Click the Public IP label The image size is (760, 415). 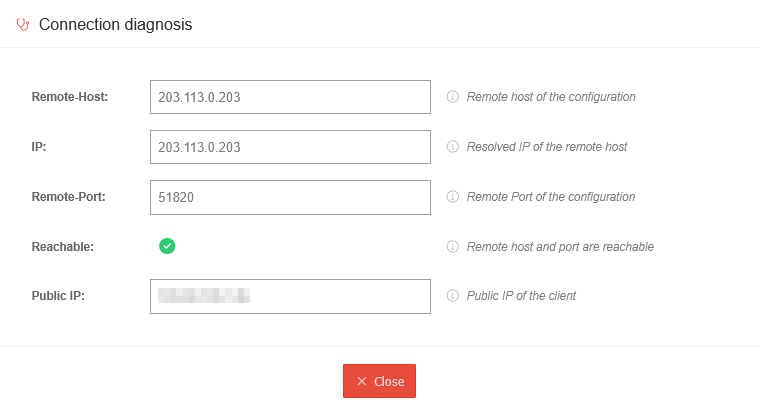pos(59,296)
